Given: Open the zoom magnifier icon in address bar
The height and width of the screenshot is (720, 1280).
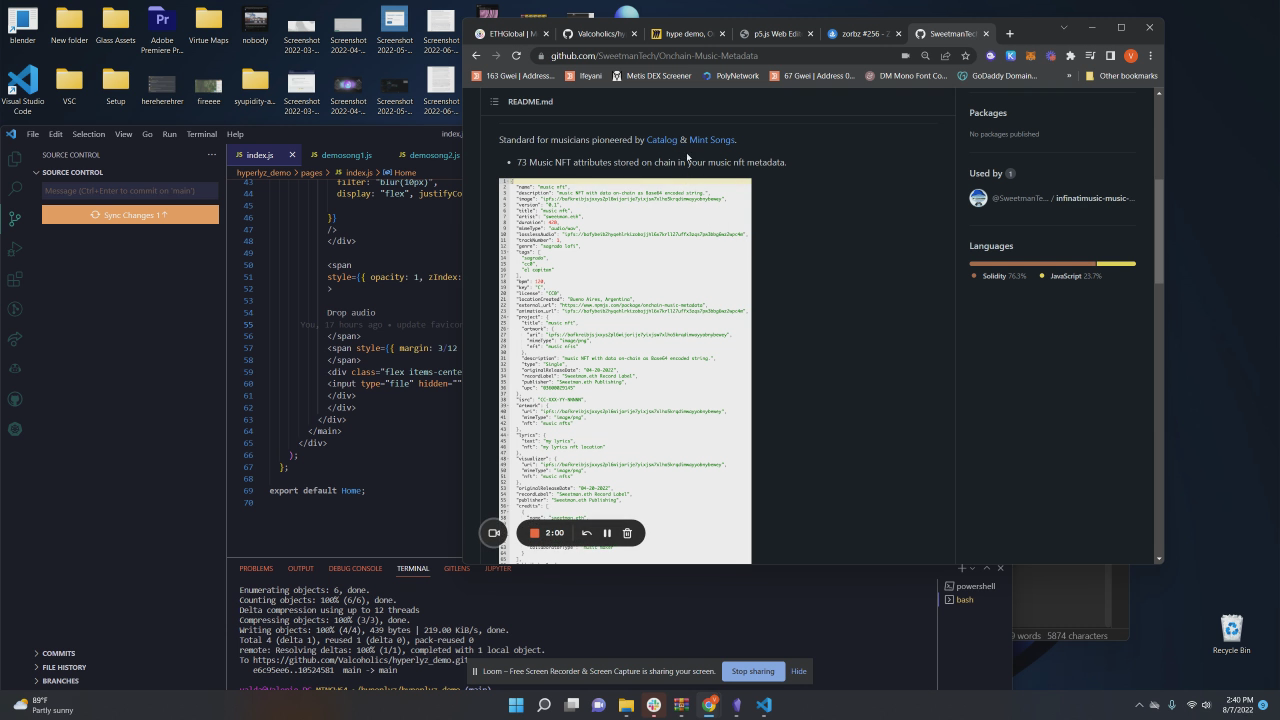Looking at the screenshot, I should click(x=925, y=56).
